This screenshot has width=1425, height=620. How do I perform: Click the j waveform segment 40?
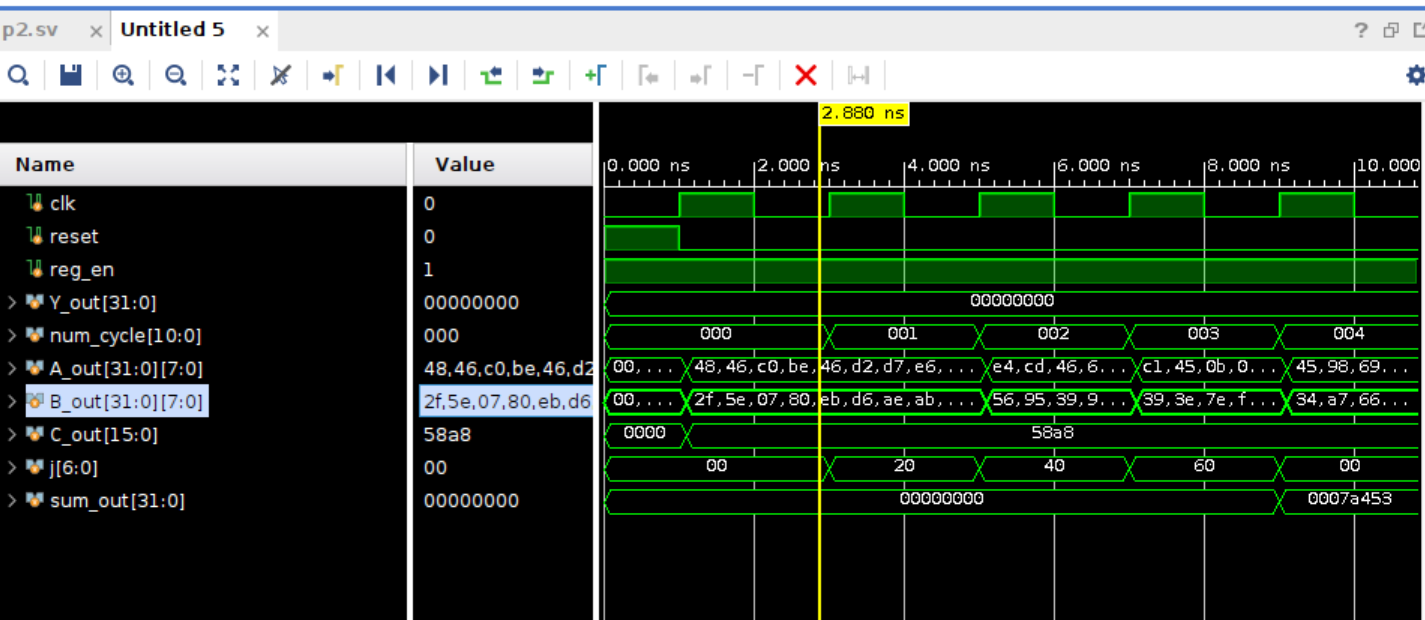click(x=1053, y=465)
